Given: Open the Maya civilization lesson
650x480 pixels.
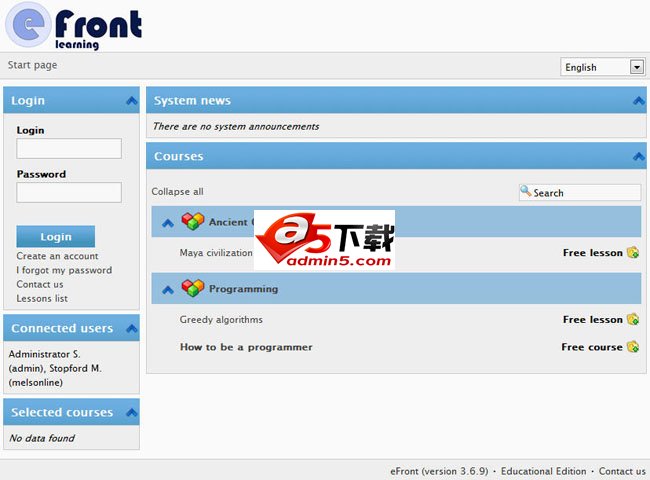Looking at the screenshot, I should 216,252.
